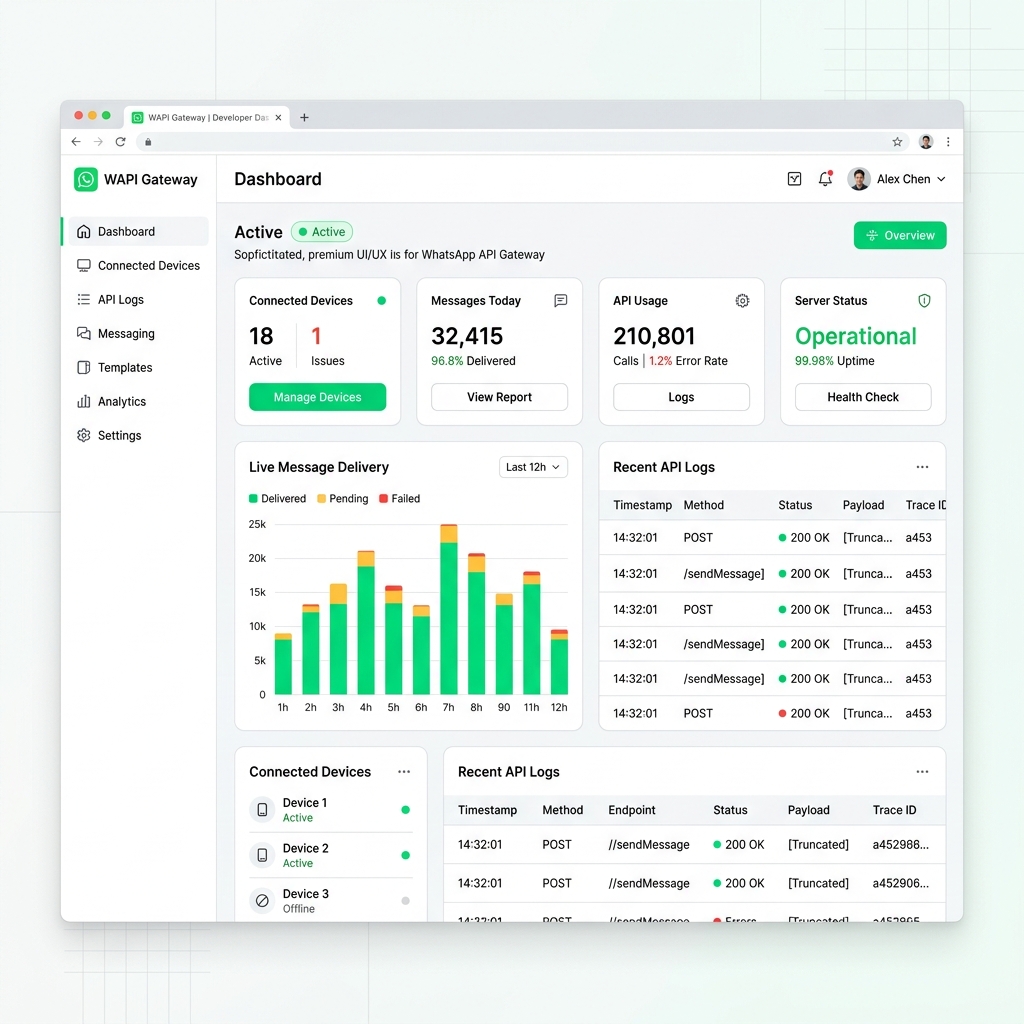Click the Health Check button
This screenshot has height=1024, width=1024.
(863, 397)
